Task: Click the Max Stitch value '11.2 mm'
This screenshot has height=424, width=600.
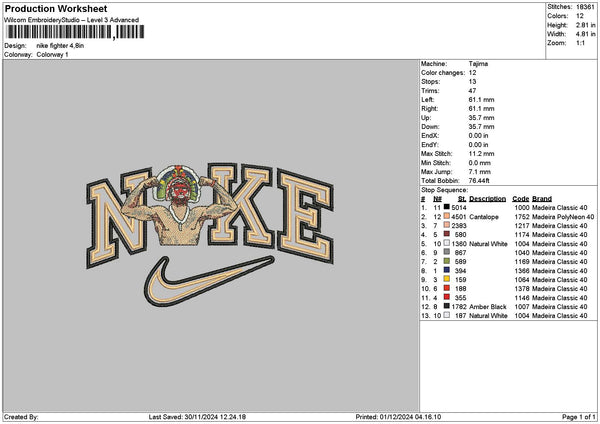Action: coord(481,154)
